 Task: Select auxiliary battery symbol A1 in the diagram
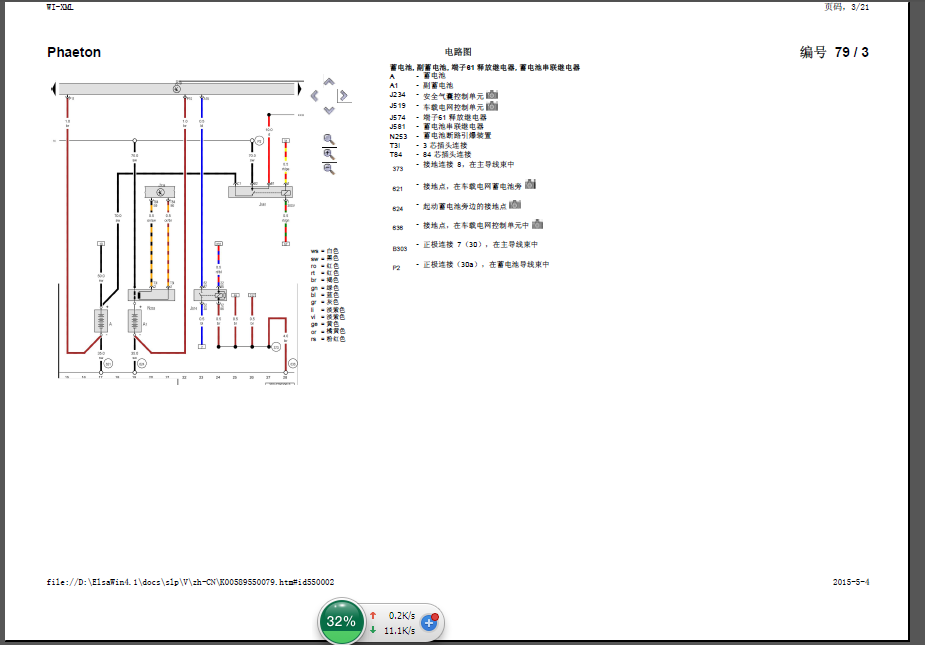click(x=135, y=321)
